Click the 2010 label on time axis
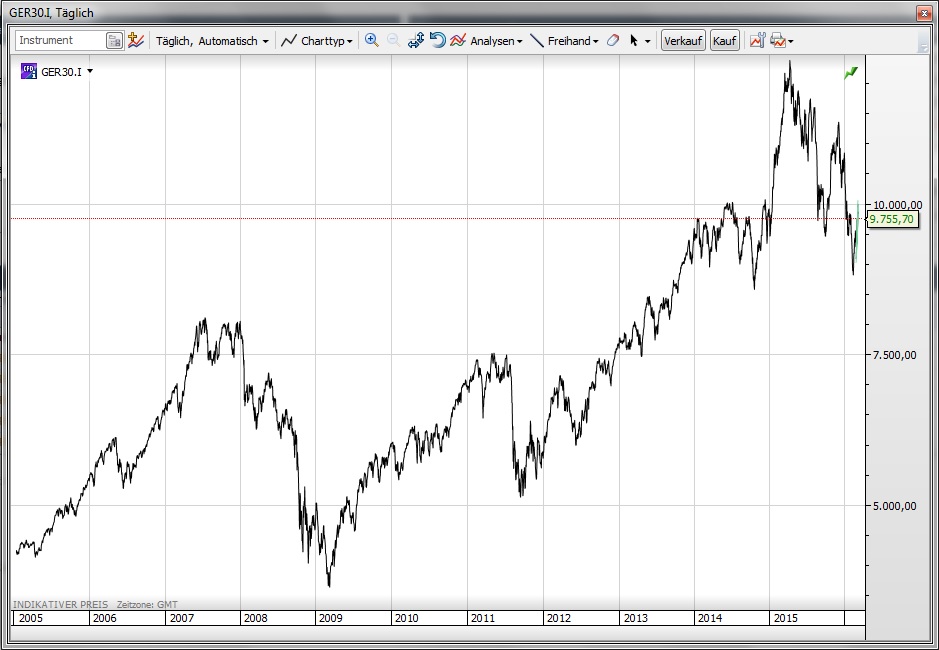939x650 pixels. pos(407,618)
